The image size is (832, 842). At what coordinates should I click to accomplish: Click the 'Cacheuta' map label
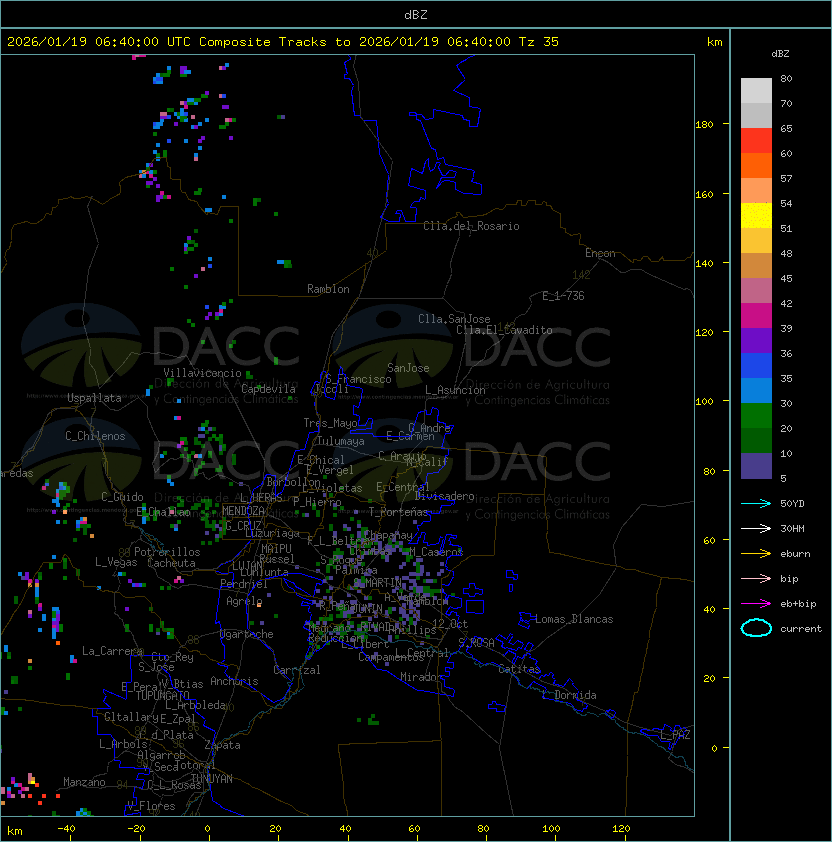point(171,563)
